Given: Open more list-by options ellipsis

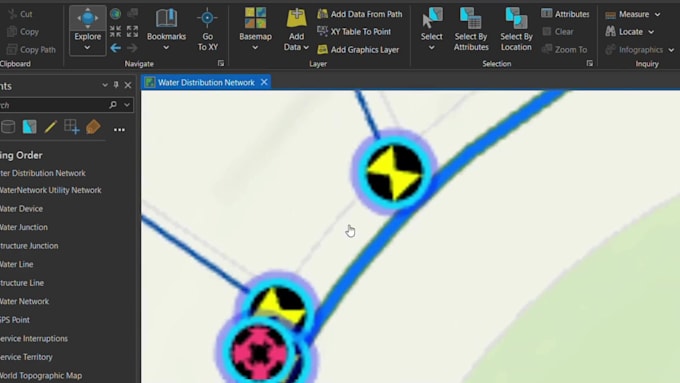Looking at the screenshot, I should (119, 129).
